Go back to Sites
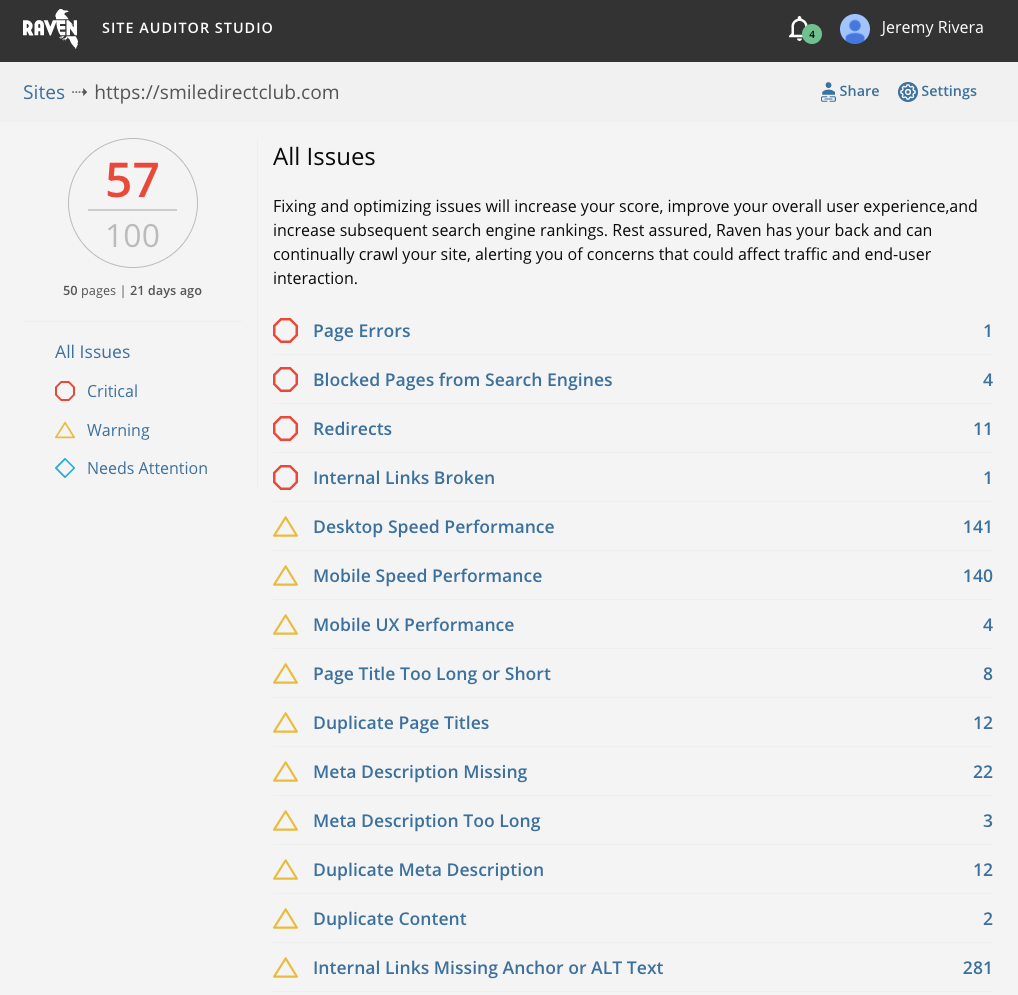The image size is (1018, 995). click(x=43, y=92)
